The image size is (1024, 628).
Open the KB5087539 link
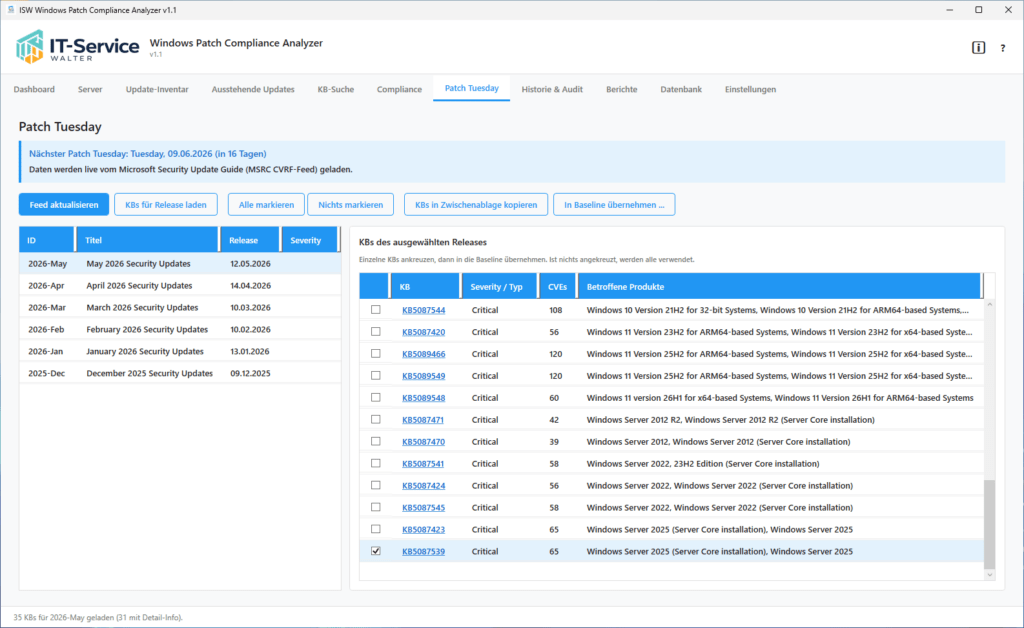[x=423, y=551]
